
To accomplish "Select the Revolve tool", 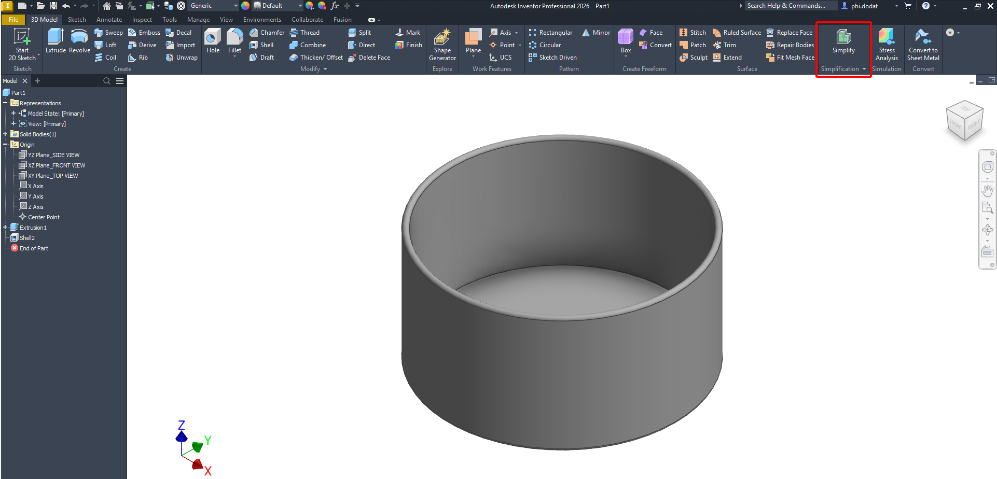I will 79,42.
